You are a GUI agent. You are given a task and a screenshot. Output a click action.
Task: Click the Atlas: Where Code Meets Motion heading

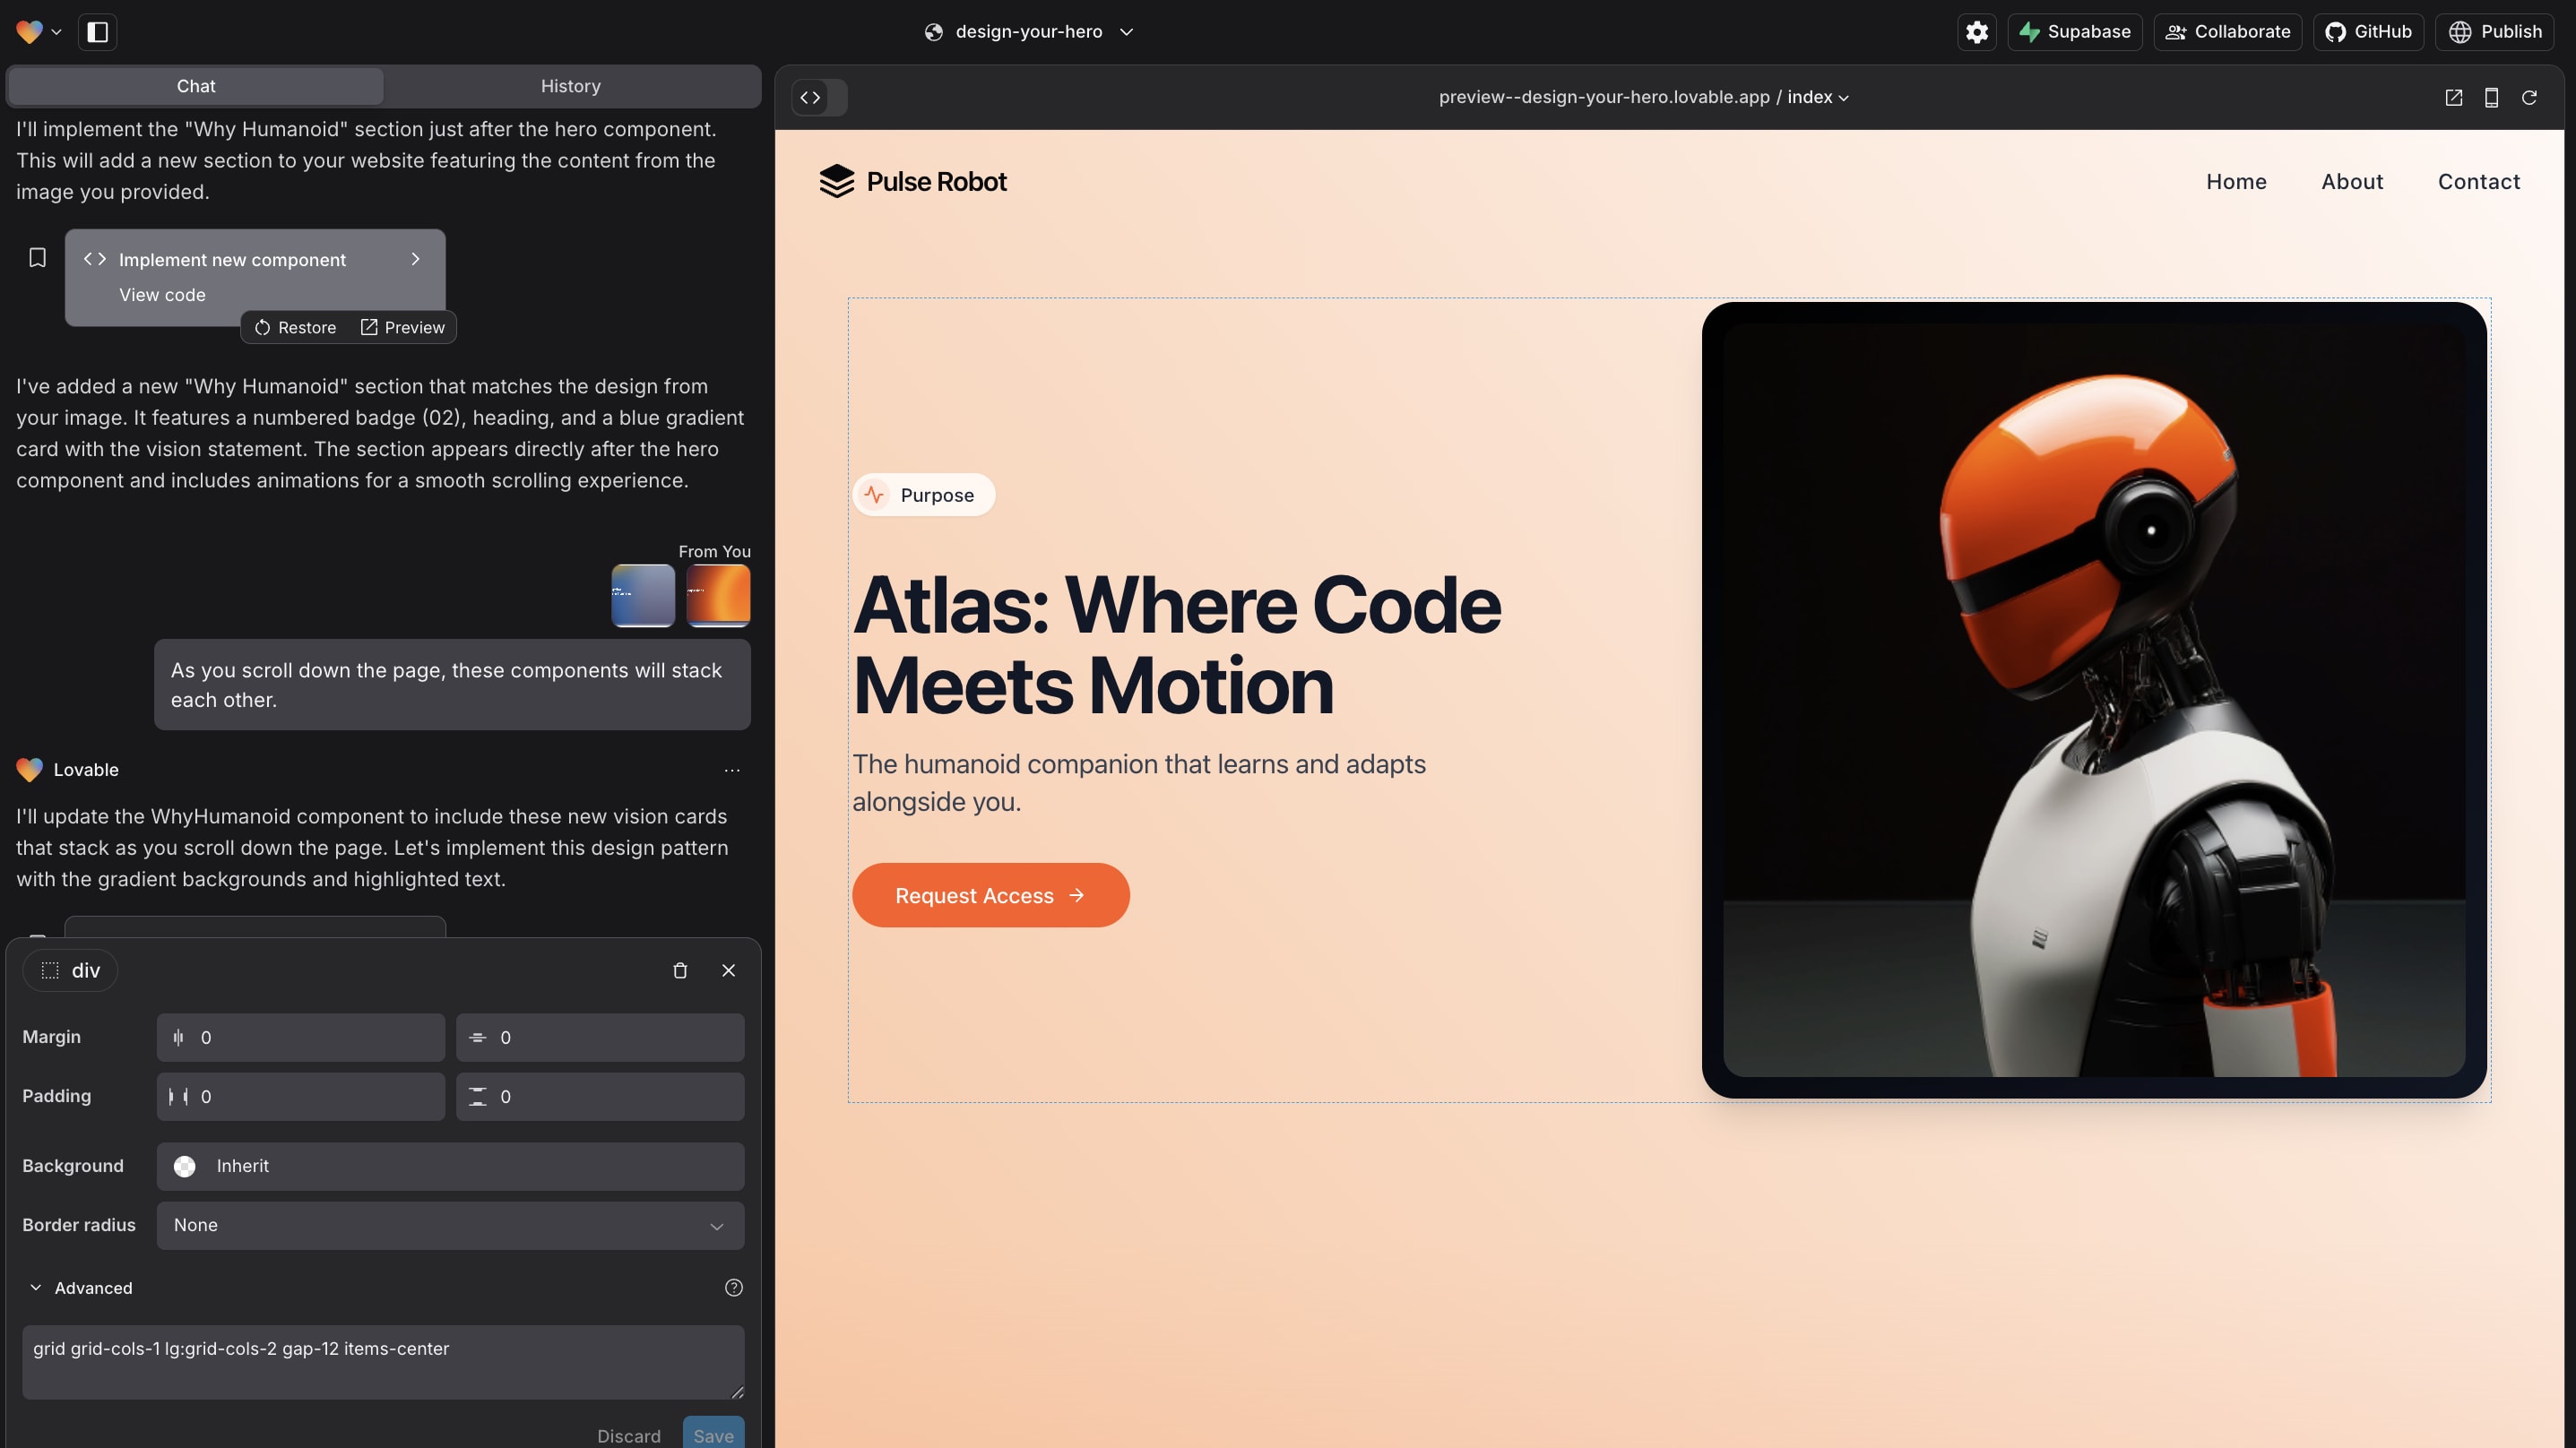tap(1176, 645)
